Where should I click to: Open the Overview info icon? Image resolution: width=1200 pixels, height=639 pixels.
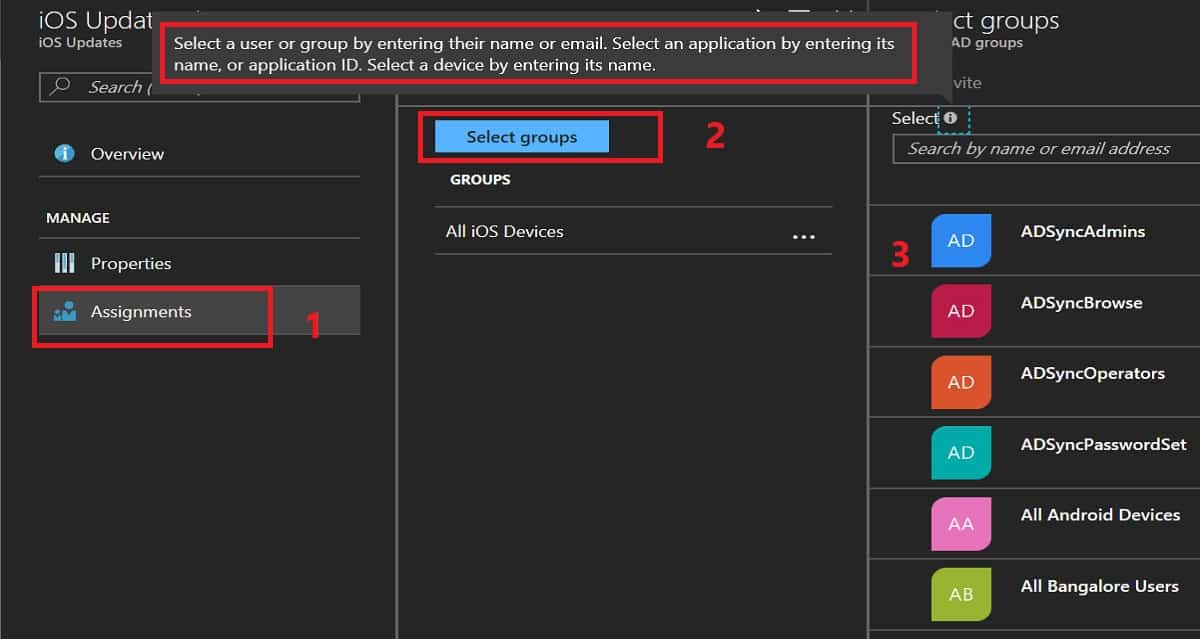tap(65, 153)
